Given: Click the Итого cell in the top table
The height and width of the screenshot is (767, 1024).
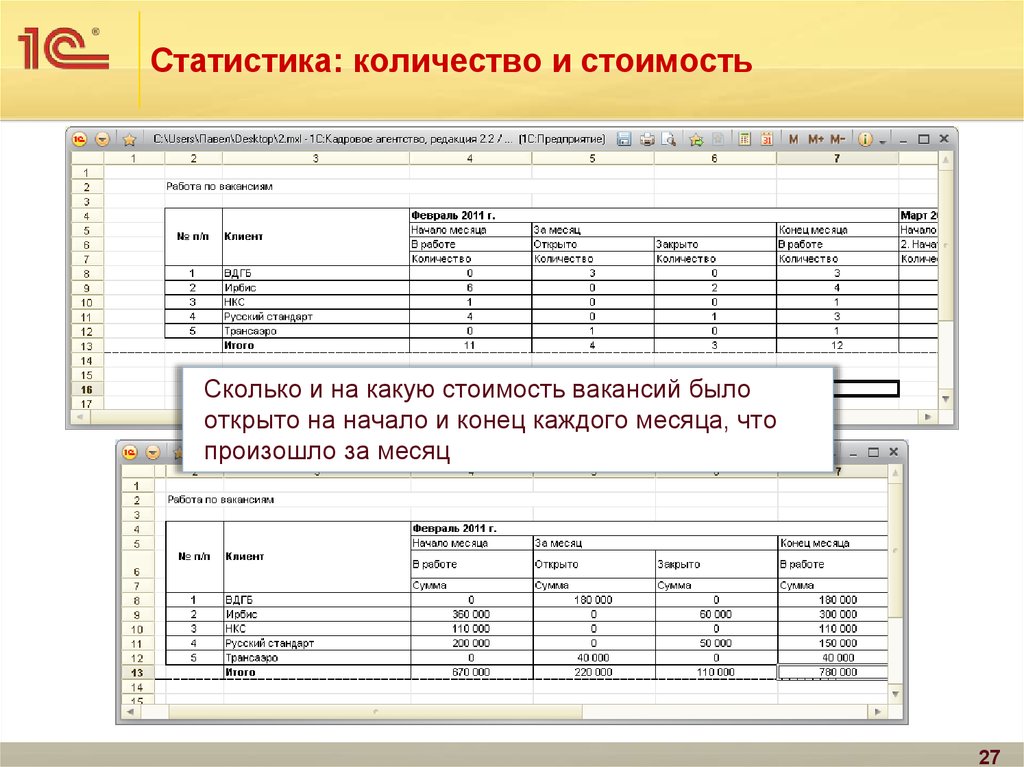Looking at the screenshot, I should point(239,345).
